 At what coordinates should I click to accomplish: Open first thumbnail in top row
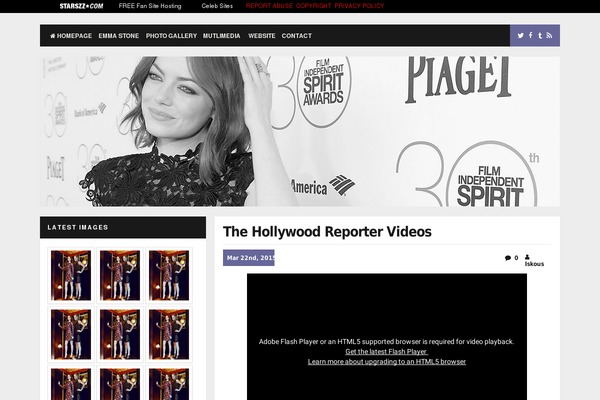[71, 275]
